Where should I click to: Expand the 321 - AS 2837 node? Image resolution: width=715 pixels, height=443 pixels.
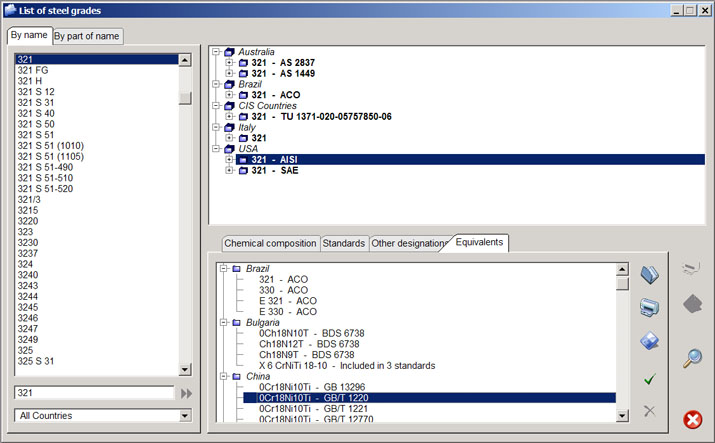pos(230,63)
